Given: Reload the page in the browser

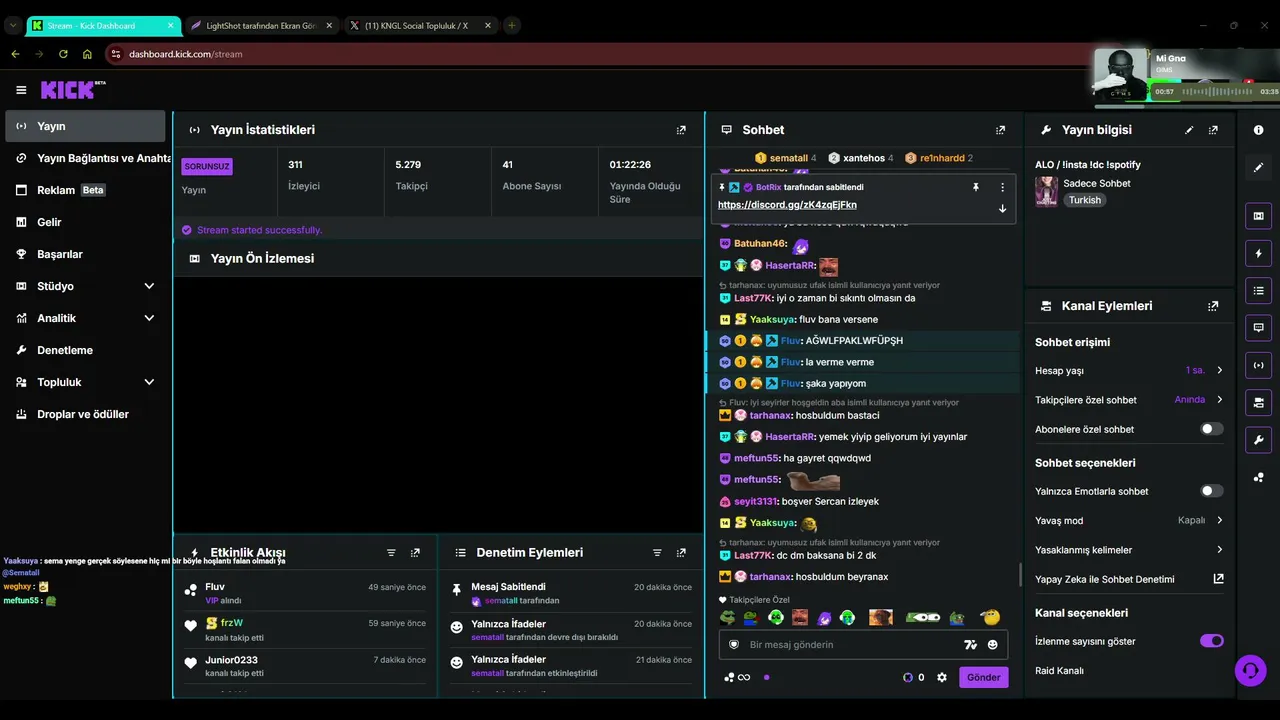Looking at the screenshot, I should tap(63, 54).
